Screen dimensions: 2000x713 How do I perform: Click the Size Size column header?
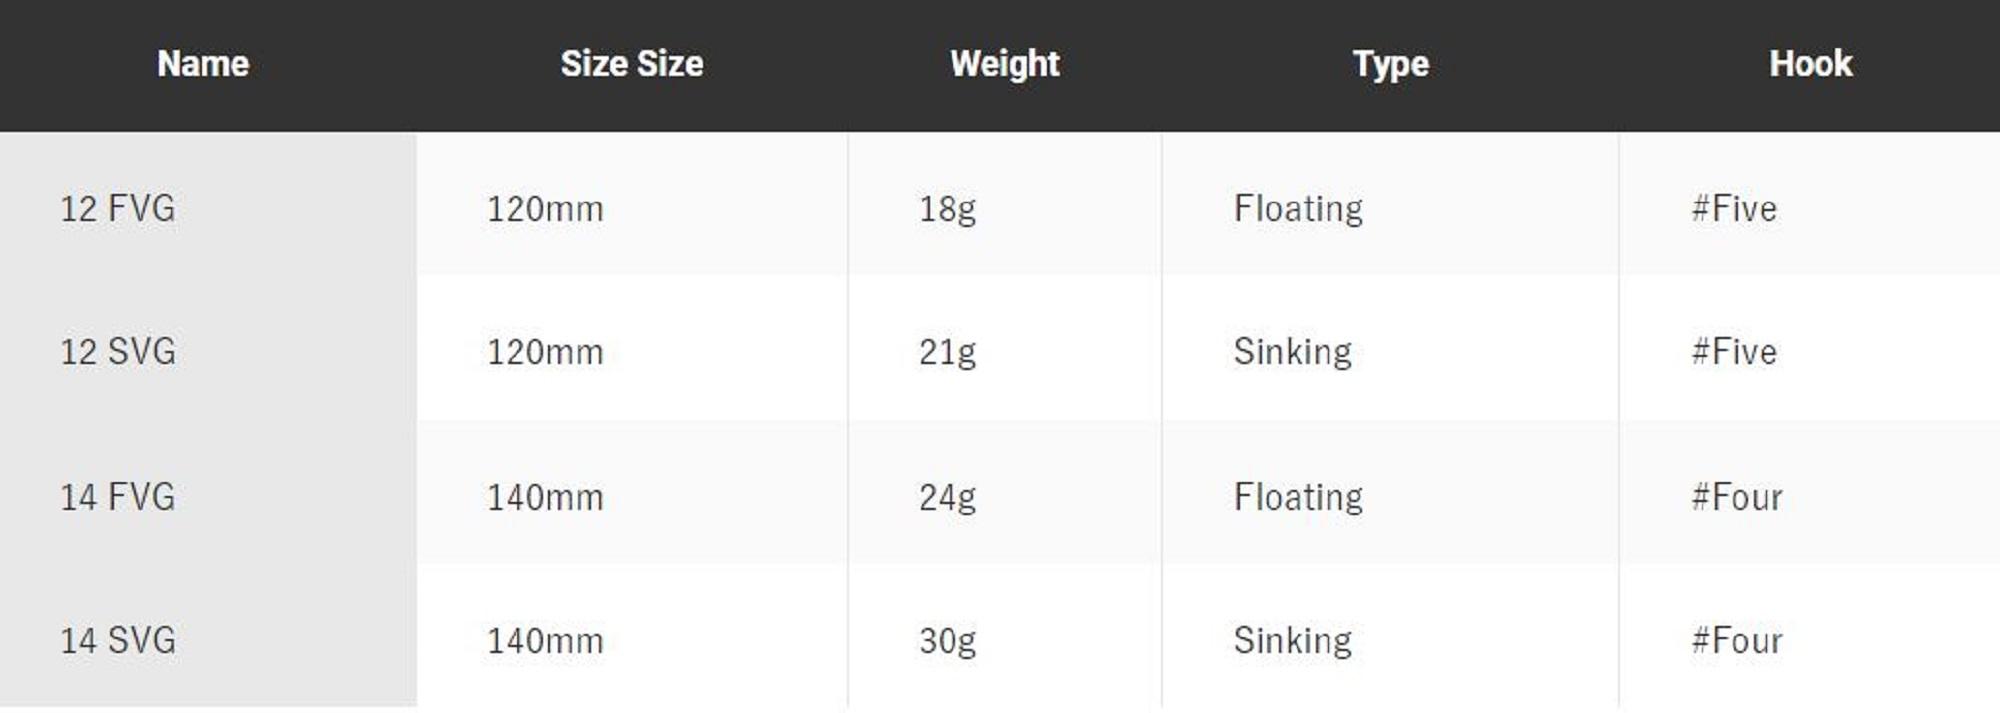(631, 64)
